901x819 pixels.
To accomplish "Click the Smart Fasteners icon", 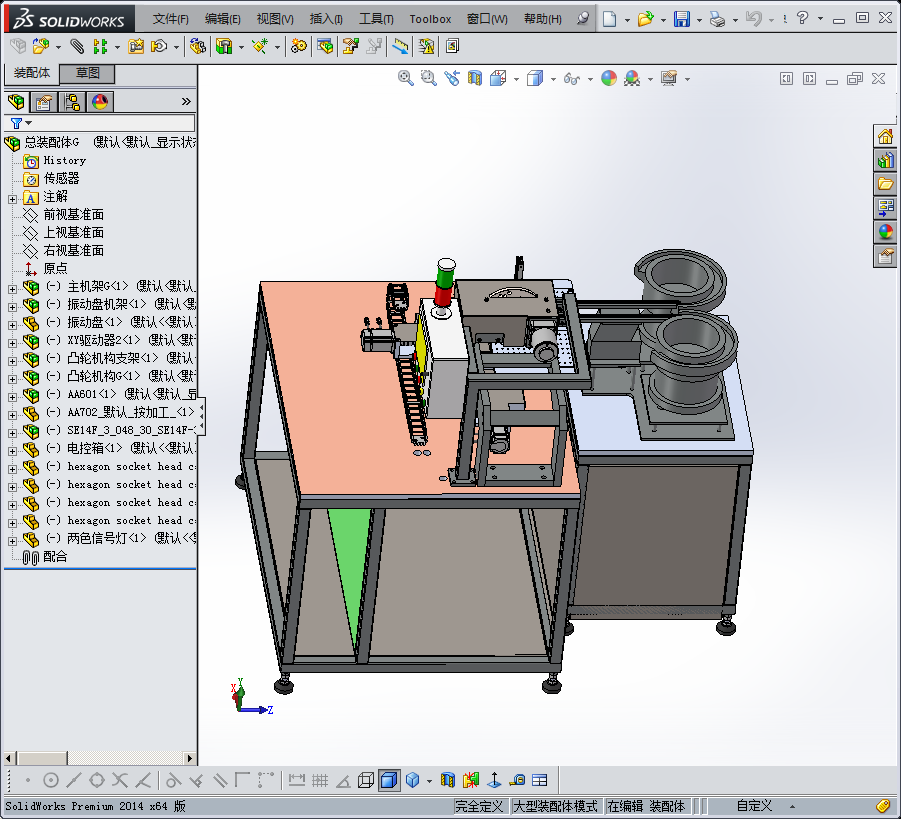I will coord(136,46).
